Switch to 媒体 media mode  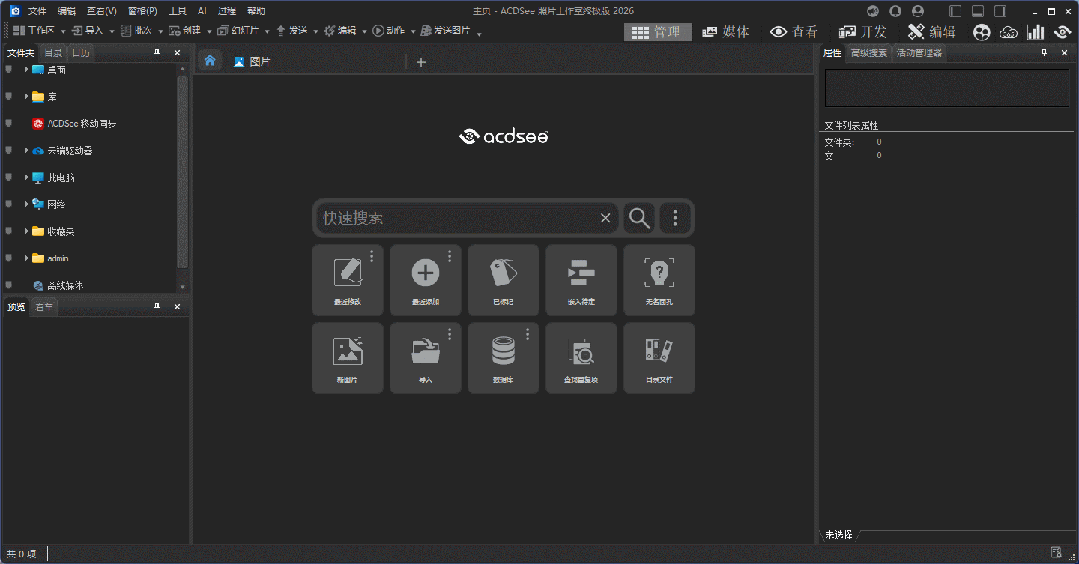tap(726, 32)
